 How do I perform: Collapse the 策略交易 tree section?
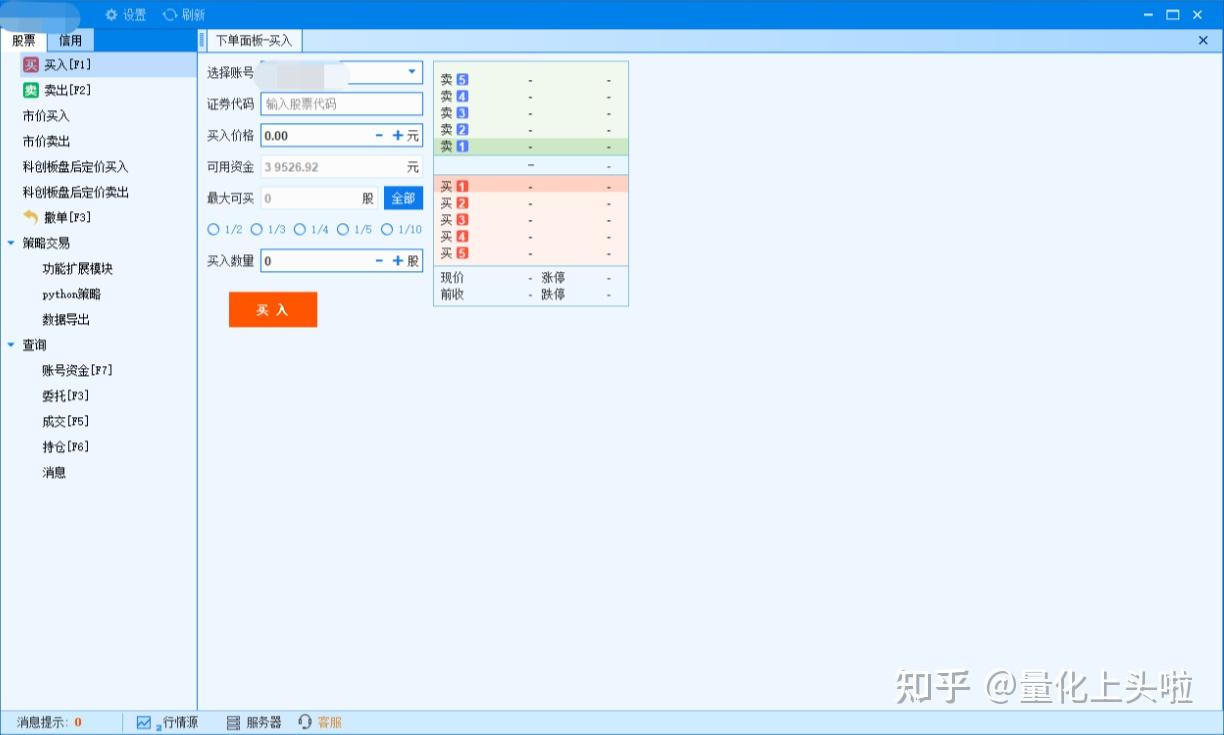[x=11, y=242]
